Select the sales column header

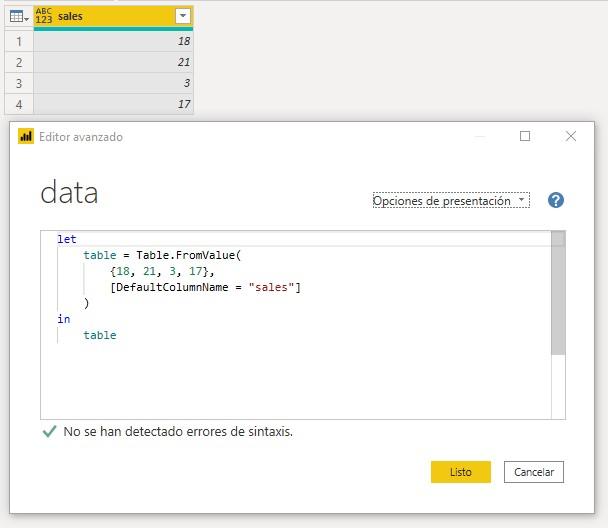pyautogui.click(x=110, y=16)
